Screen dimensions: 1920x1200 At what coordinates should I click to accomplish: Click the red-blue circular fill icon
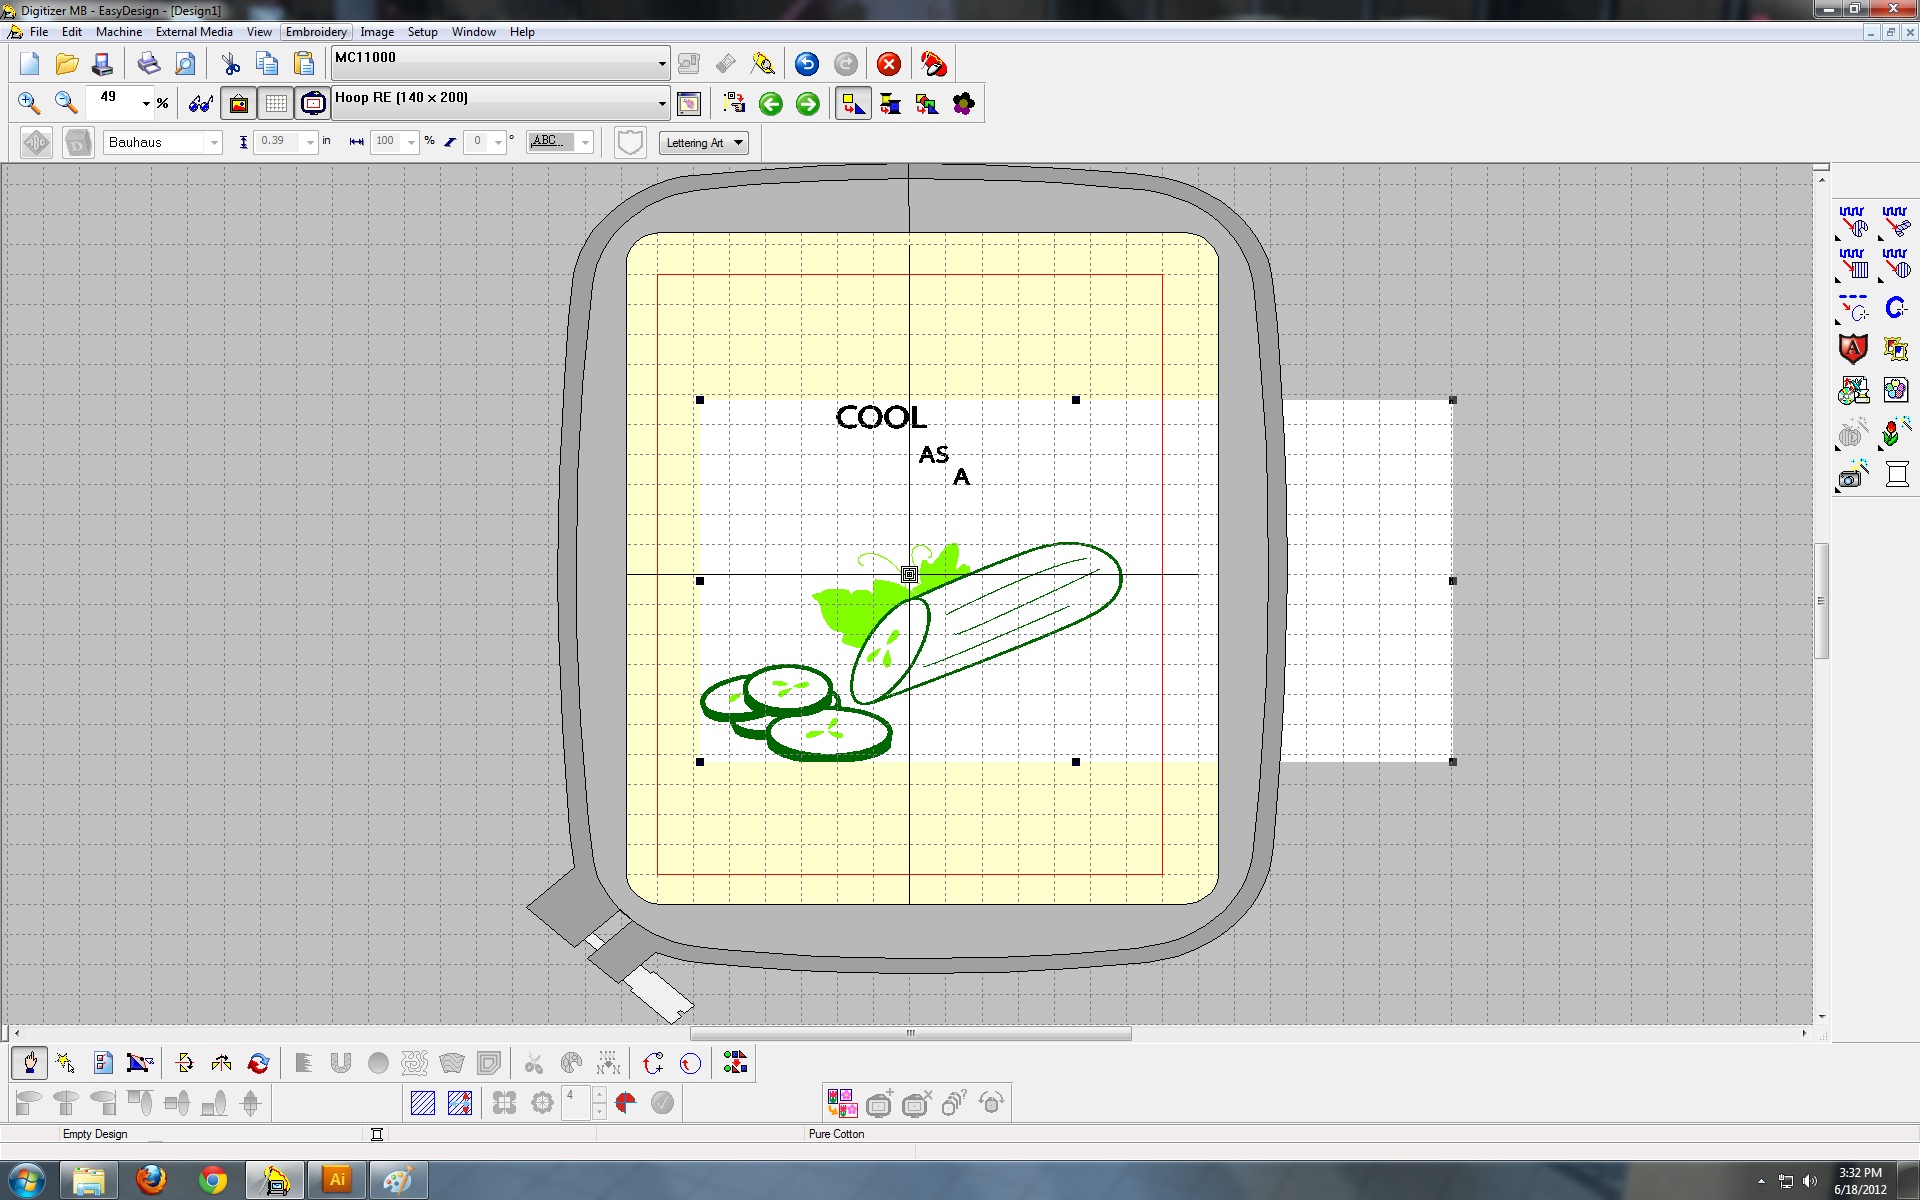click(626, 1103)
